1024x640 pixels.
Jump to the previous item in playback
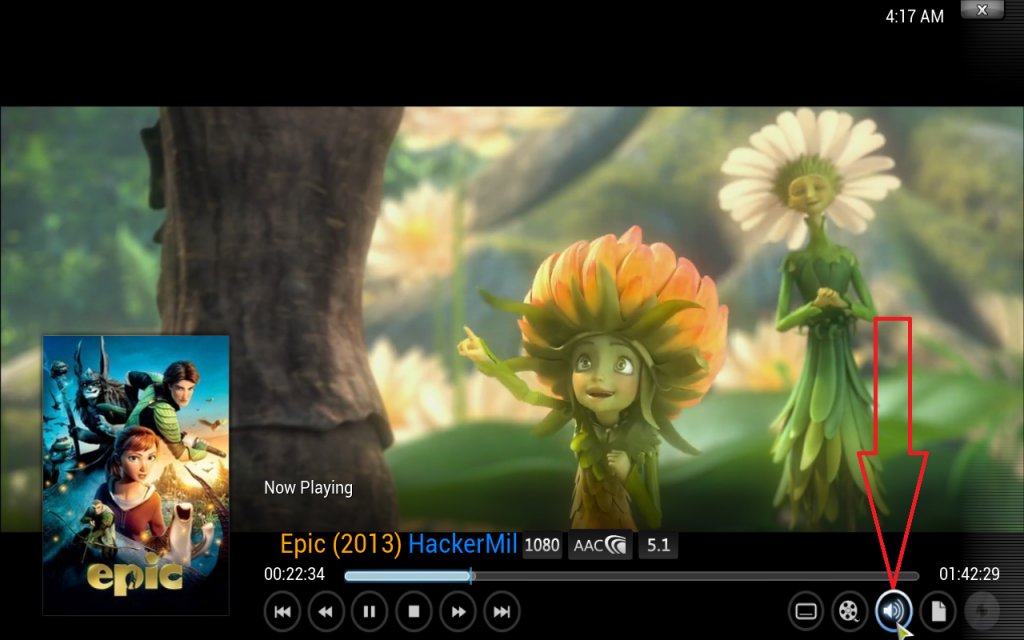[282, 612]
